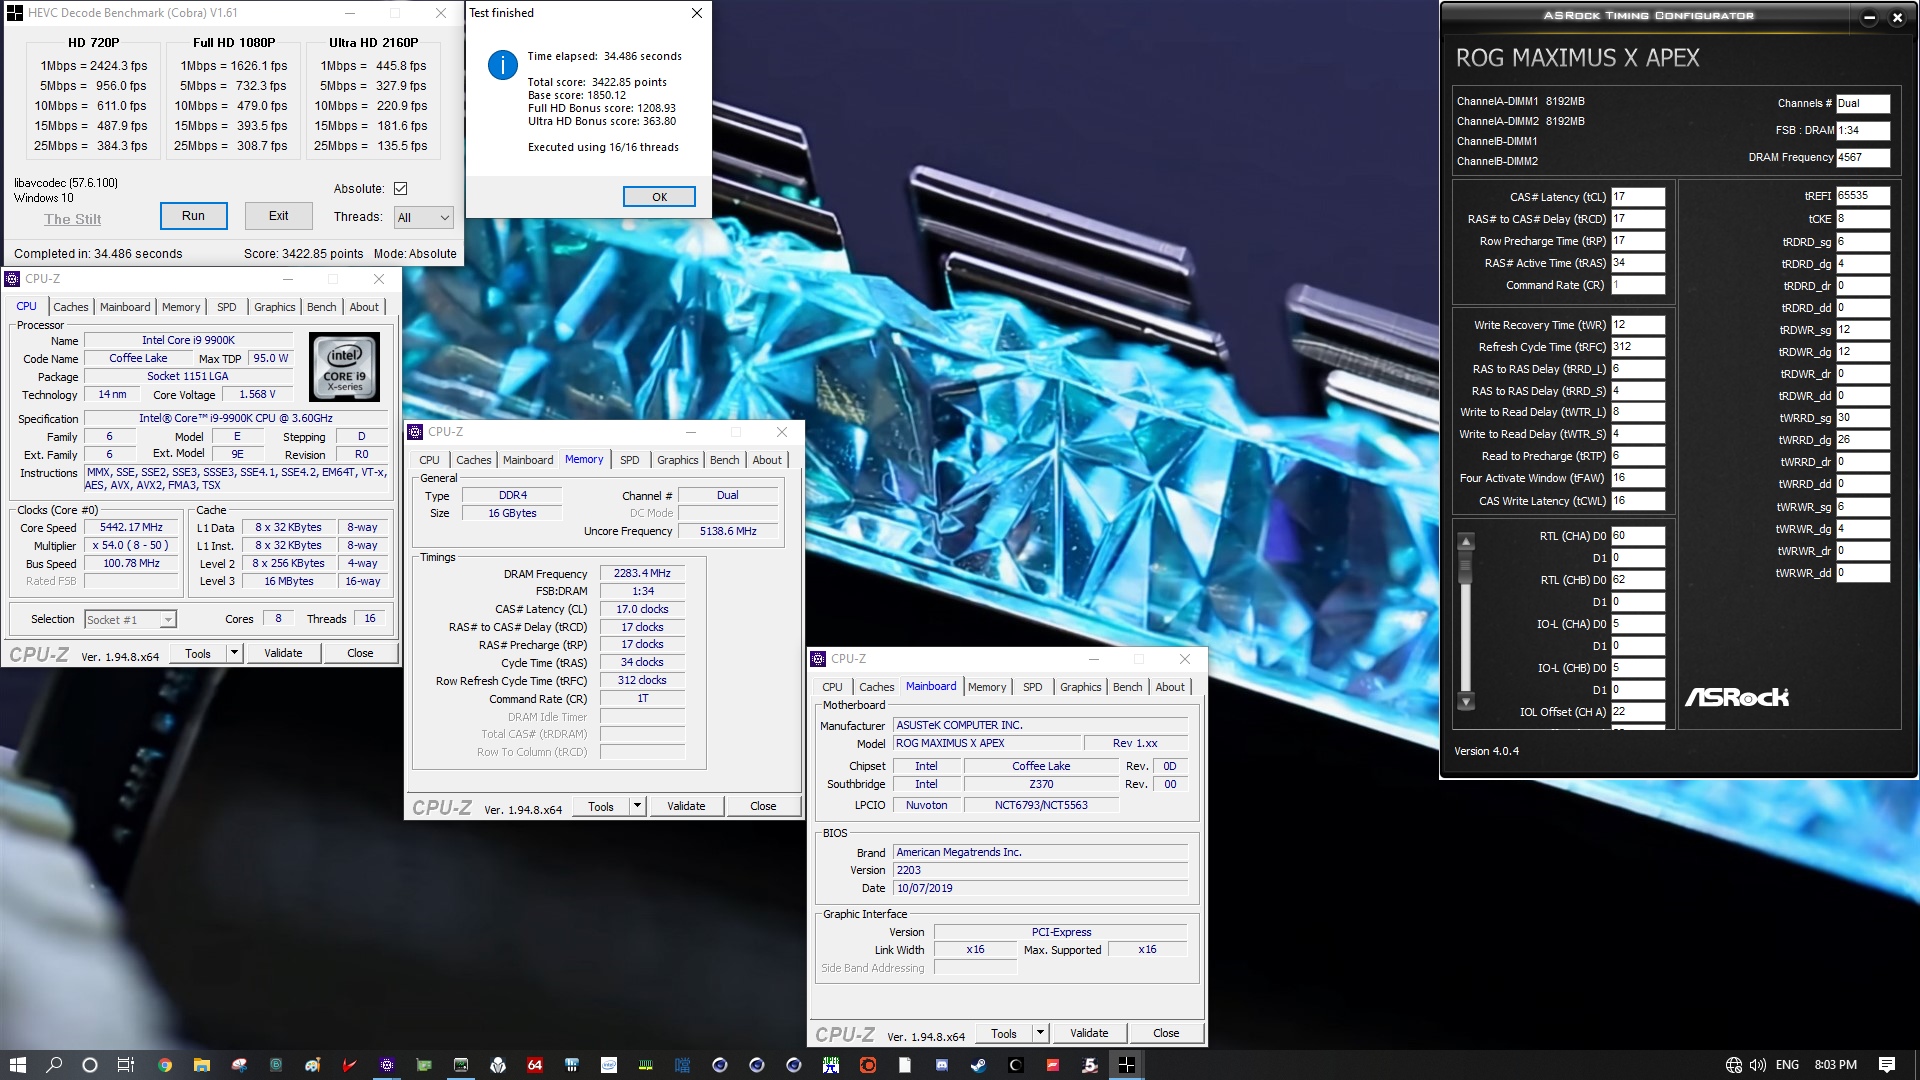Click ASRock scrollbar down arrow

click(1466, 701)
